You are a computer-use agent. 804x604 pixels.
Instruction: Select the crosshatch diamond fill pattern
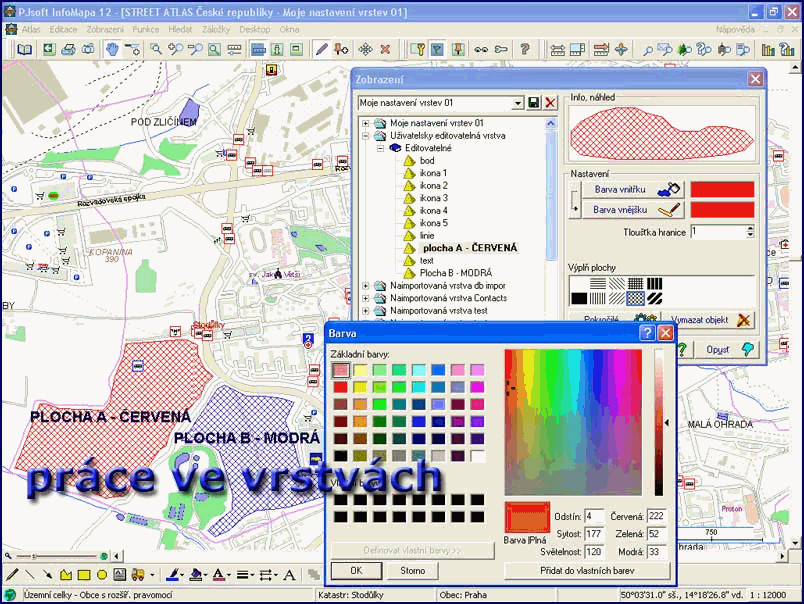click(635, 298)
